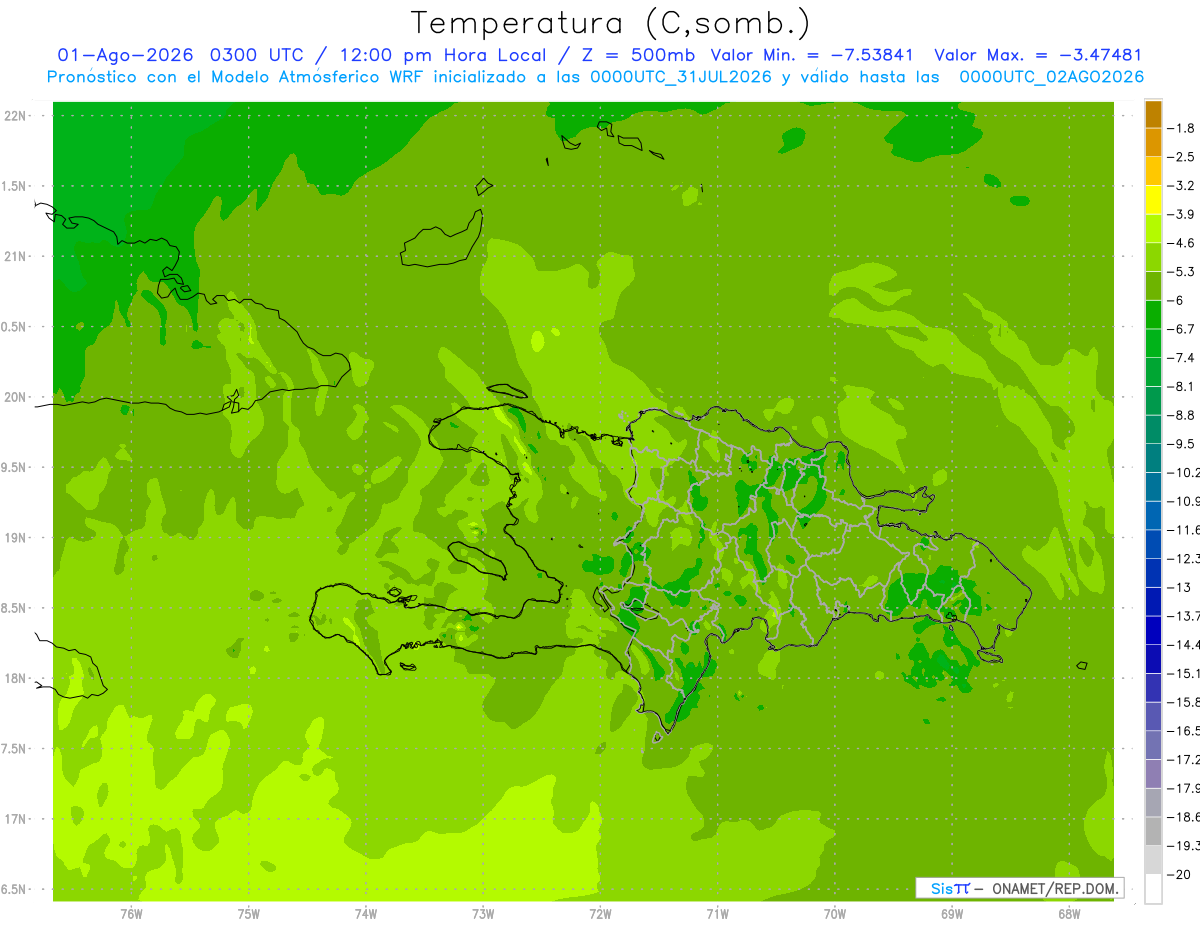Click the '74W' longitude axis label
The height and width of the screenshot is (927, 1200).
[366, 914]
